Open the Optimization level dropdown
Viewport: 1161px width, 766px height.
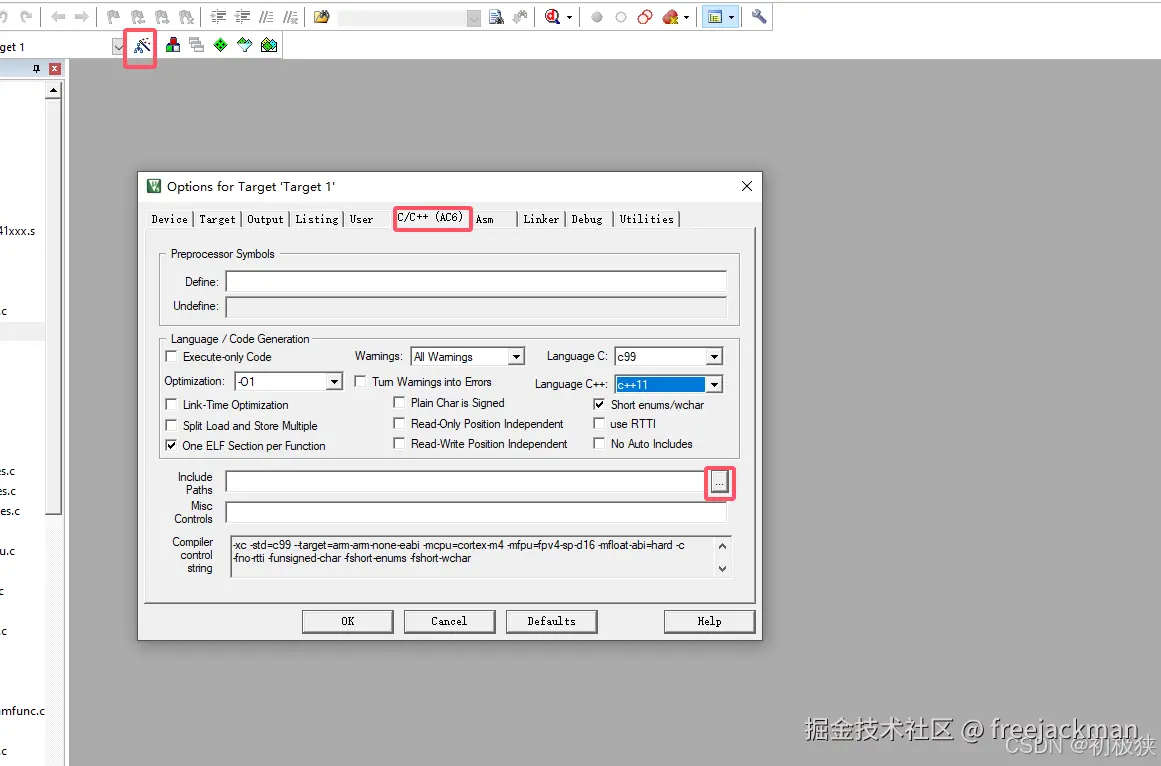click(335, 381)
